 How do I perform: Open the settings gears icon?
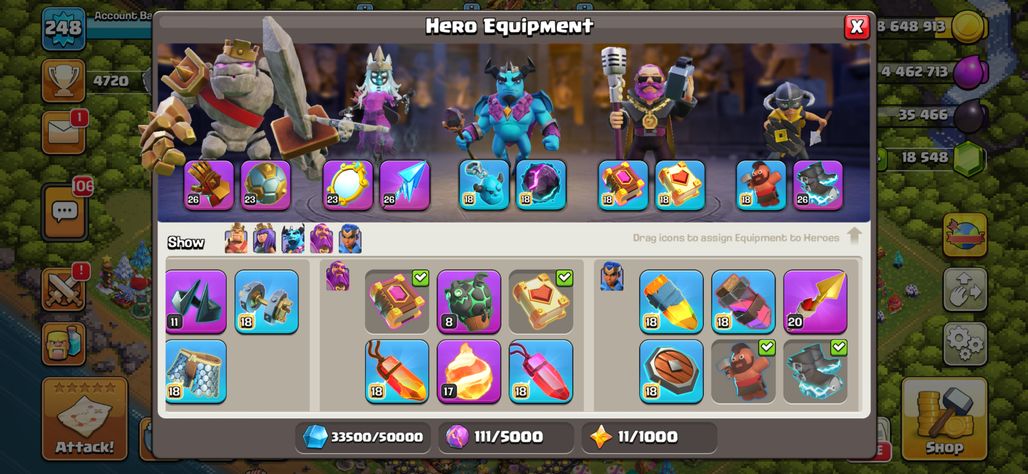965,344
